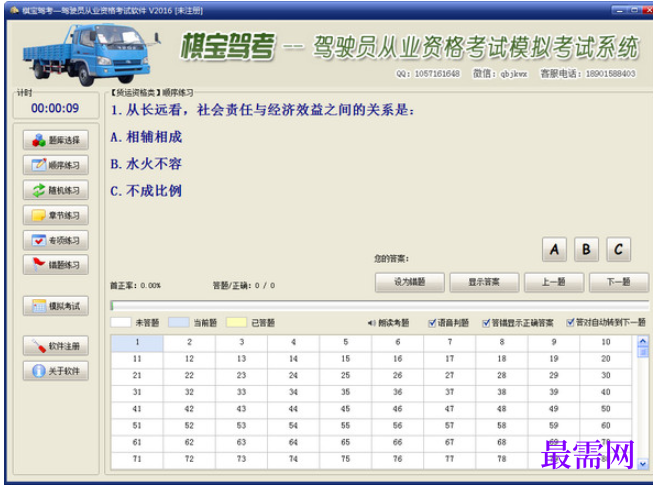The image size is (653, 486).
Task: Click the yellow 已答题 legend swatch
Action: pyautogui.click(x=237, y=323)
